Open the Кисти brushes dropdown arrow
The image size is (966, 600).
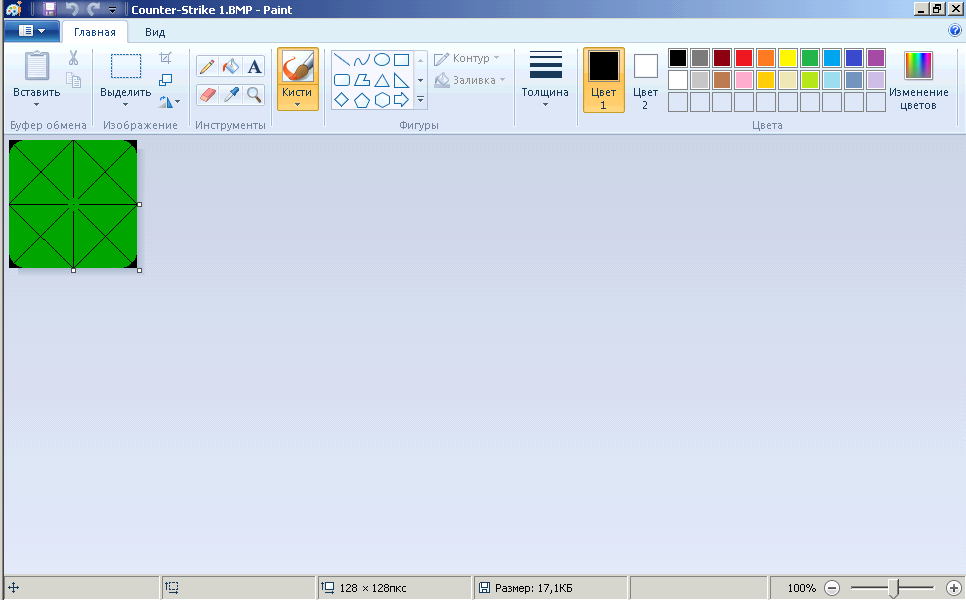[297, 105]
